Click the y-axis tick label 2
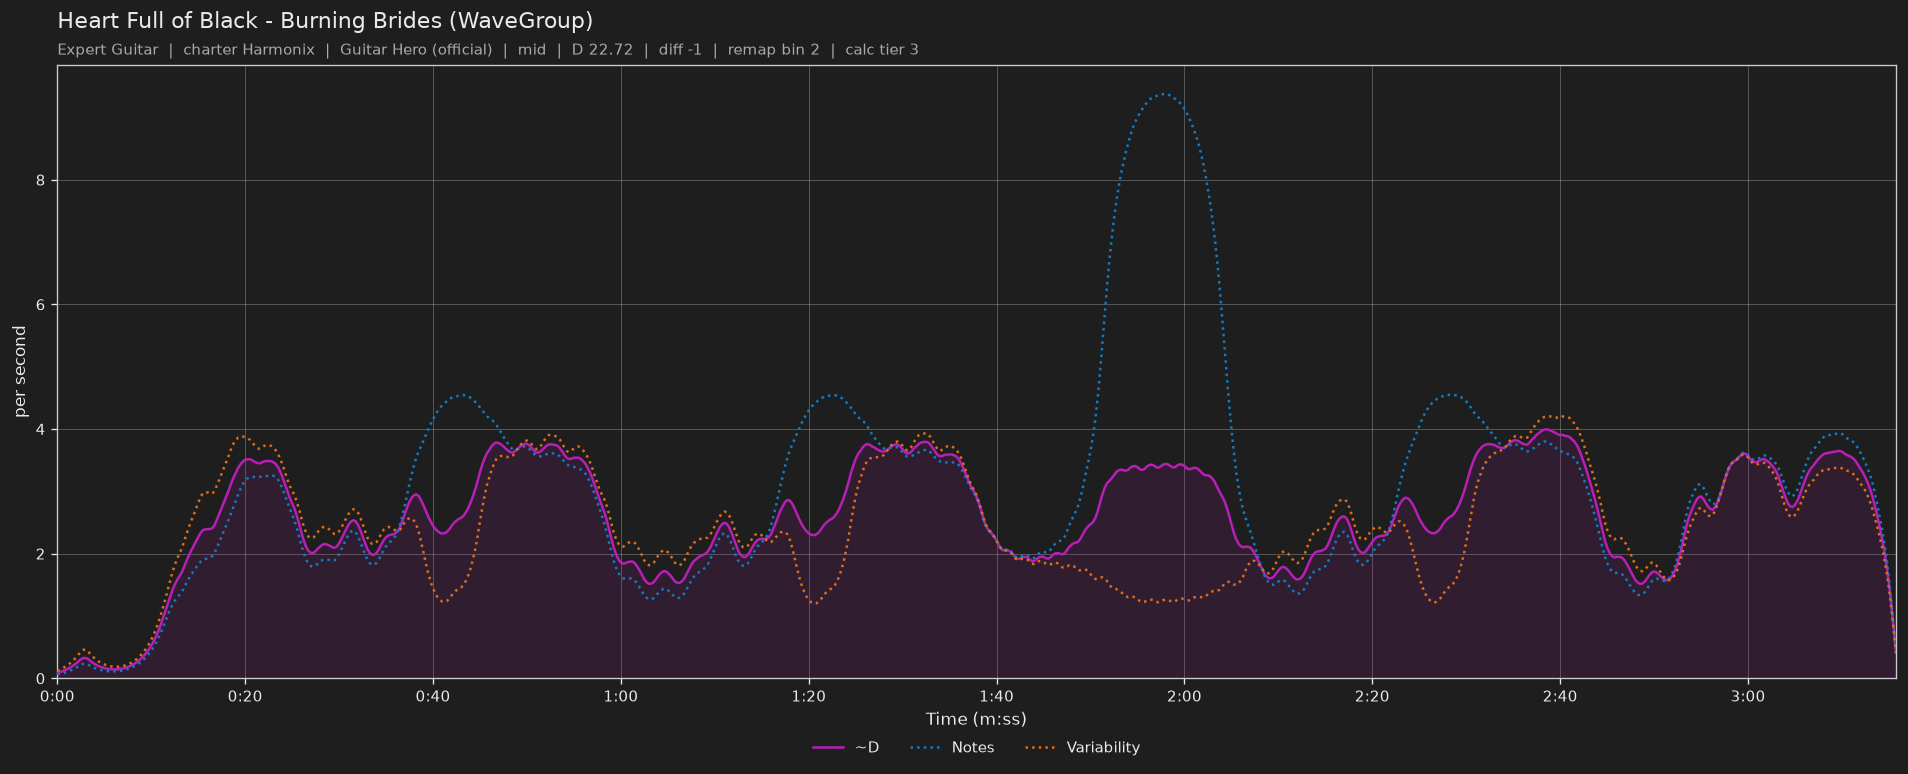Image resolution: width=1908 pixels, height=774 pixels. pos(43,554)
